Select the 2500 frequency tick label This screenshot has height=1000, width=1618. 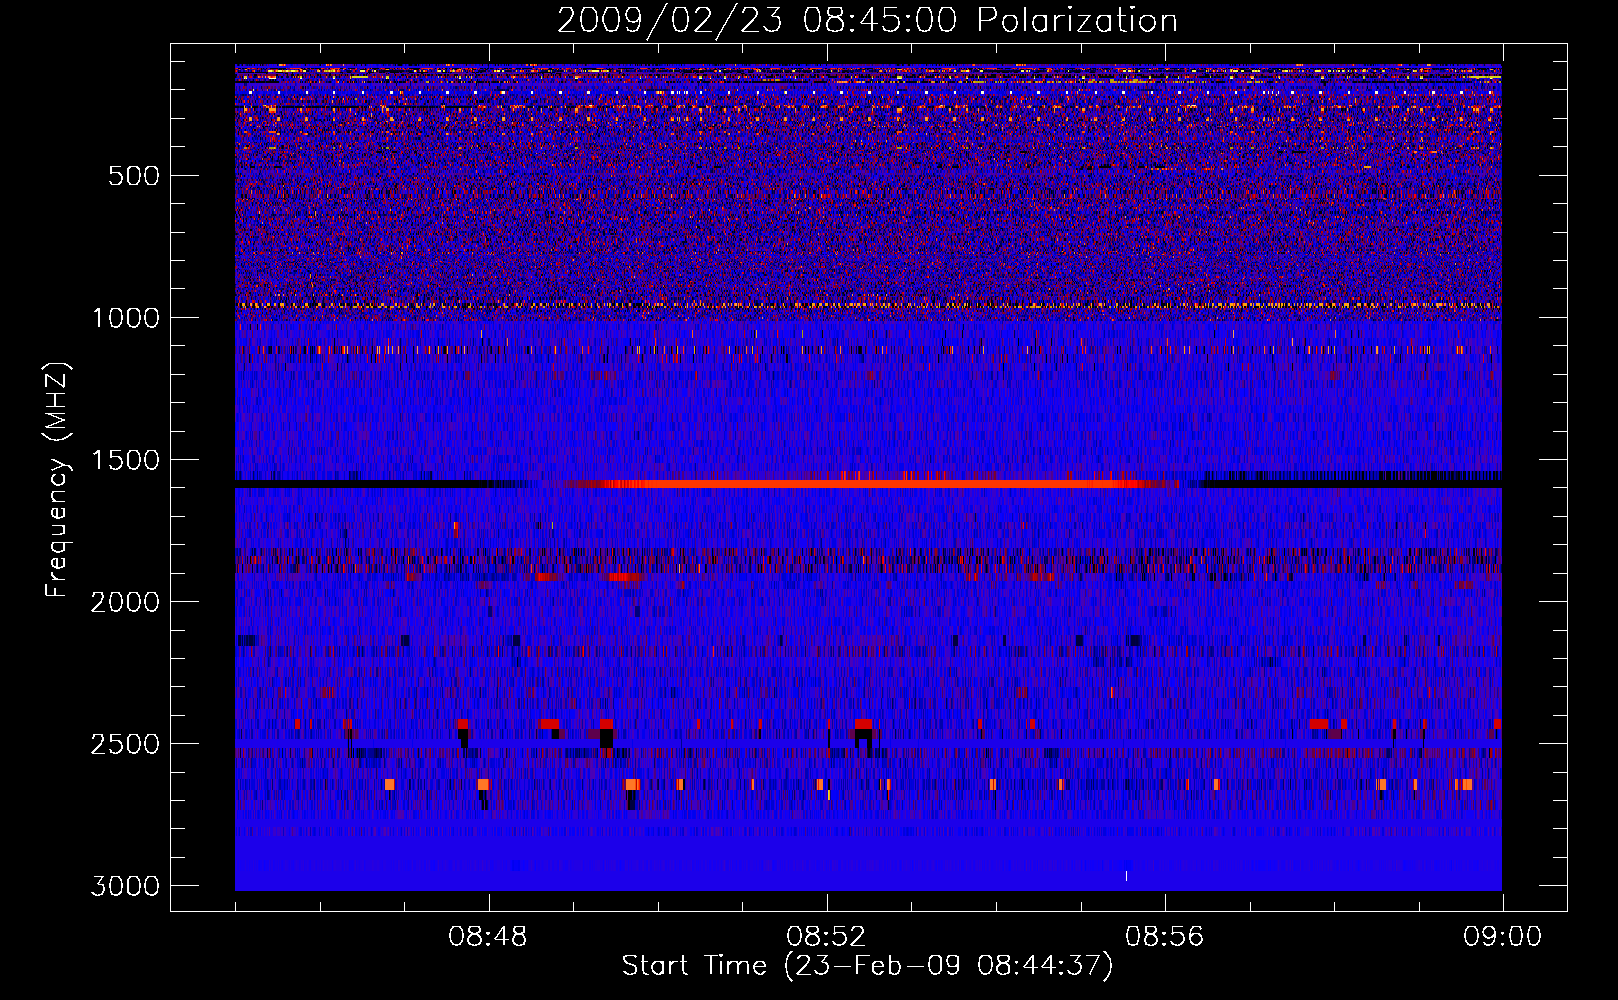(125, 744)
